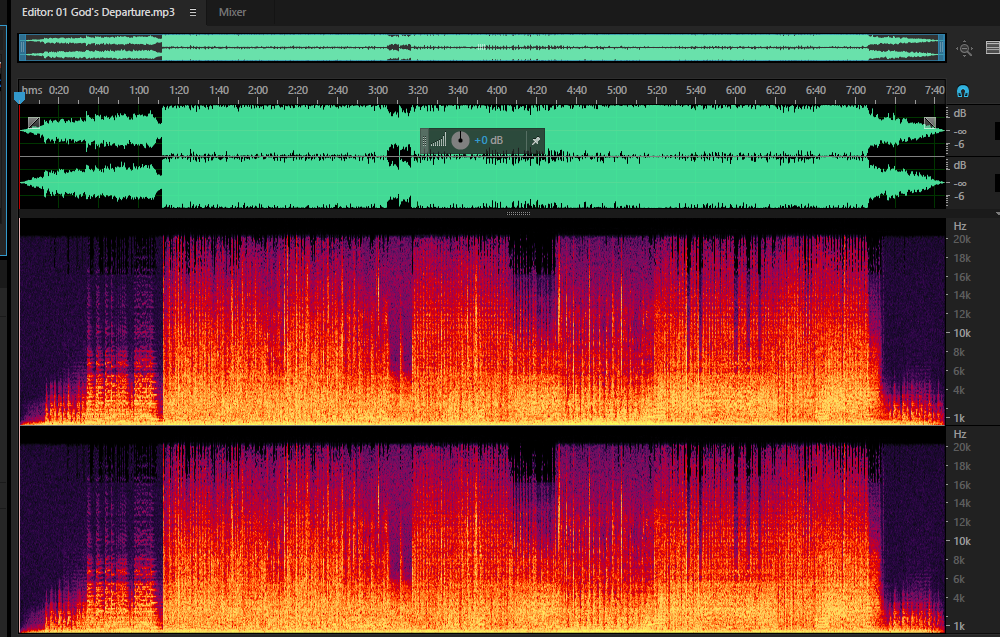Click the right channel's dB amplitude scale label
Image resolution: width=1000 pixels, height=637 pixels.
click(x=960, y=166)
